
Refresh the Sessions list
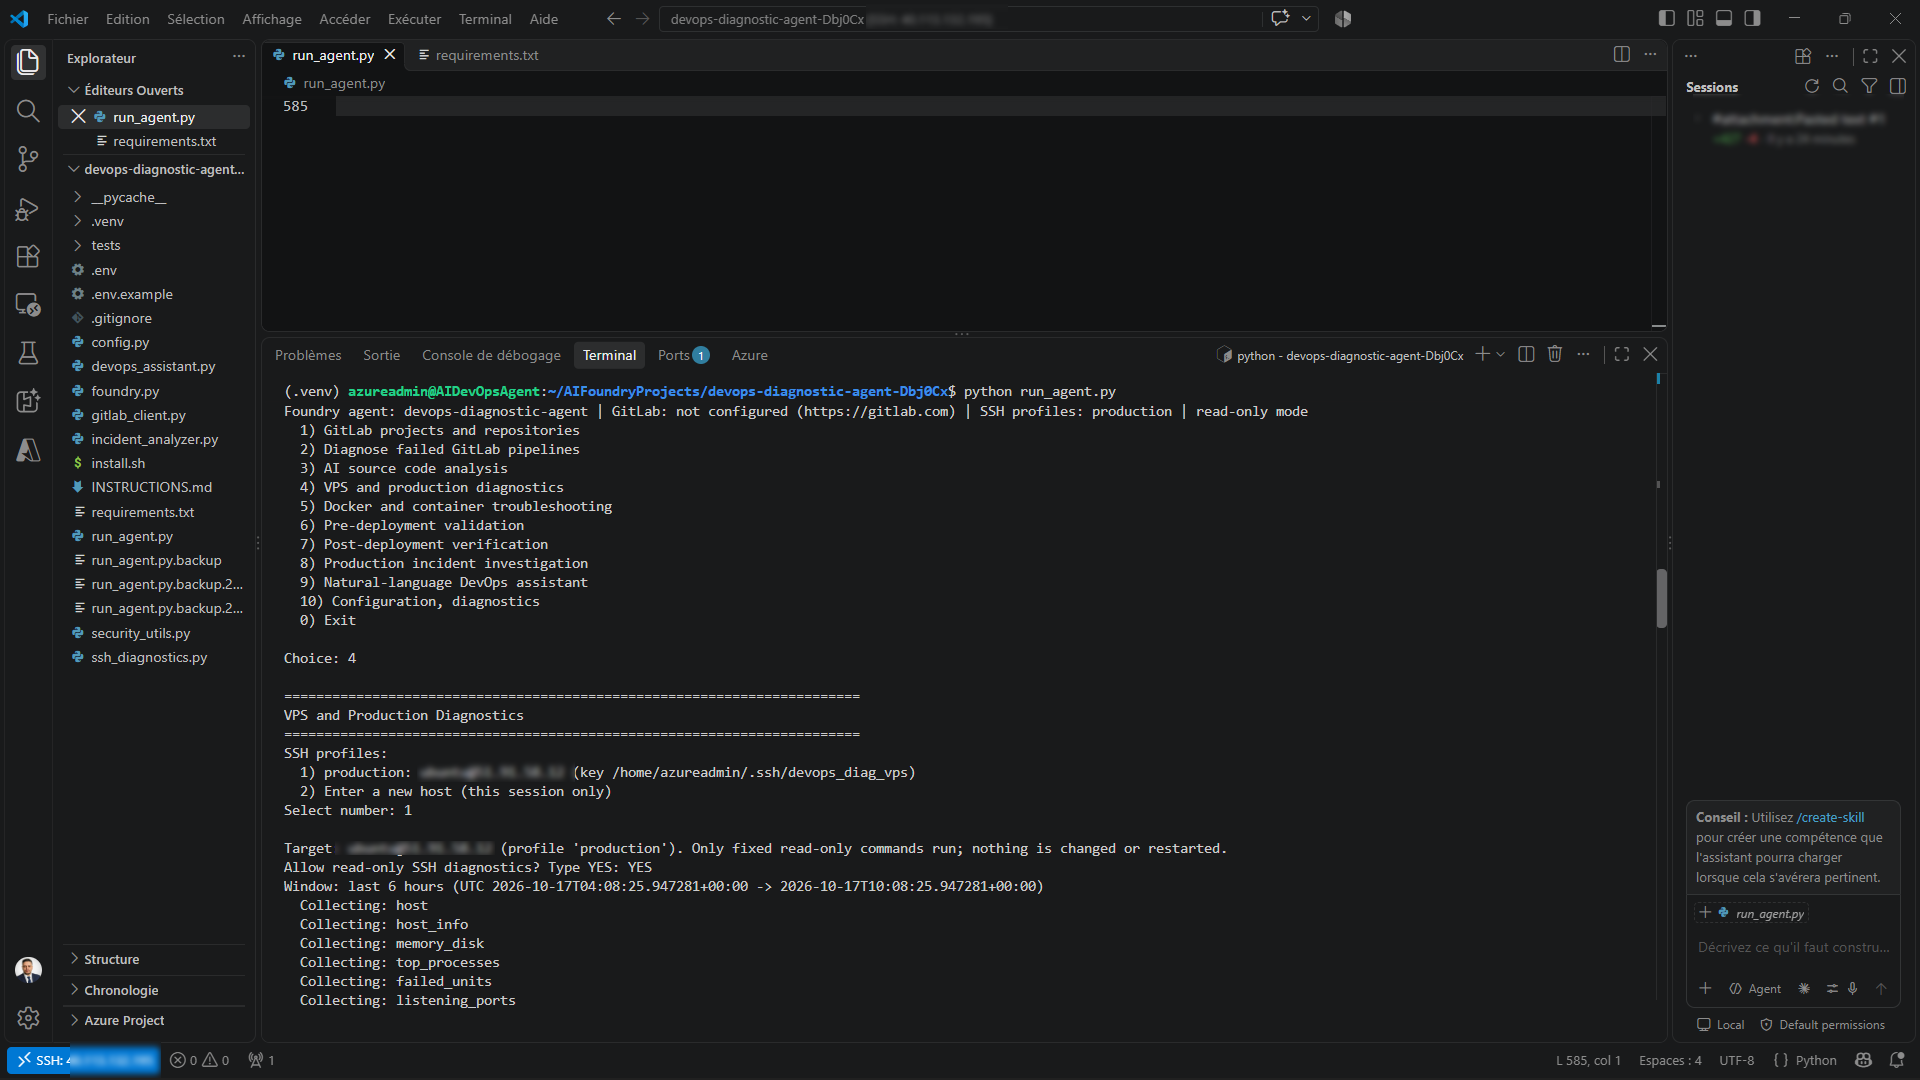[x=1811, y=87]
